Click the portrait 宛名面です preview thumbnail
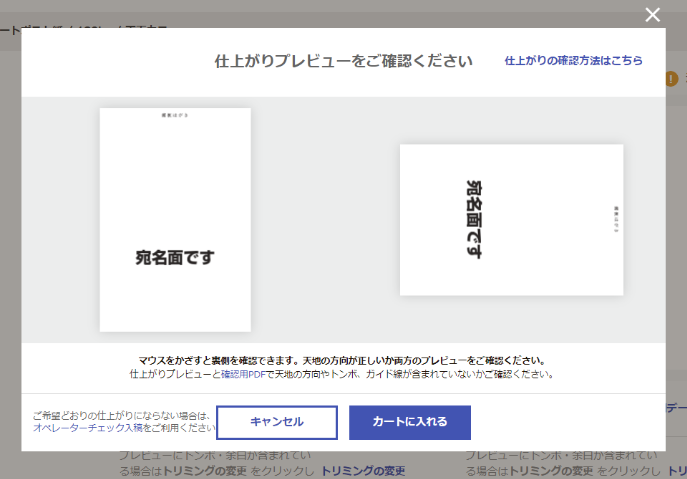This screenshot has height=479, width=687. (x=175, y=220)
